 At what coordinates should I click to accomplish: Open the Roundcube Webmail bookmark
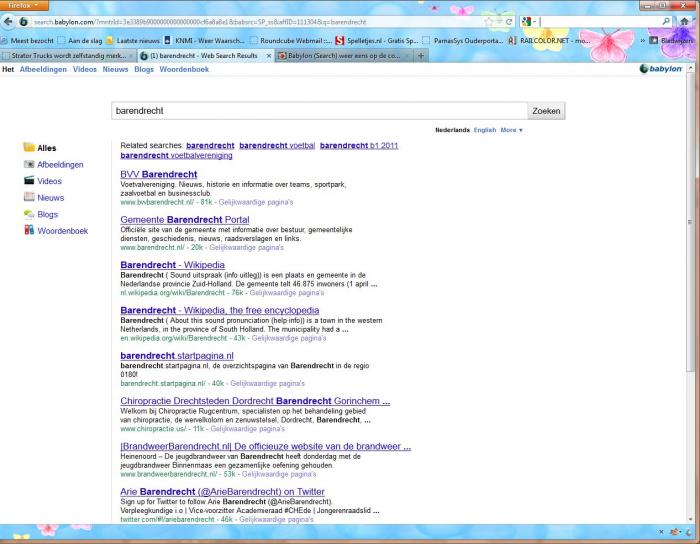[x=291, y=41]
